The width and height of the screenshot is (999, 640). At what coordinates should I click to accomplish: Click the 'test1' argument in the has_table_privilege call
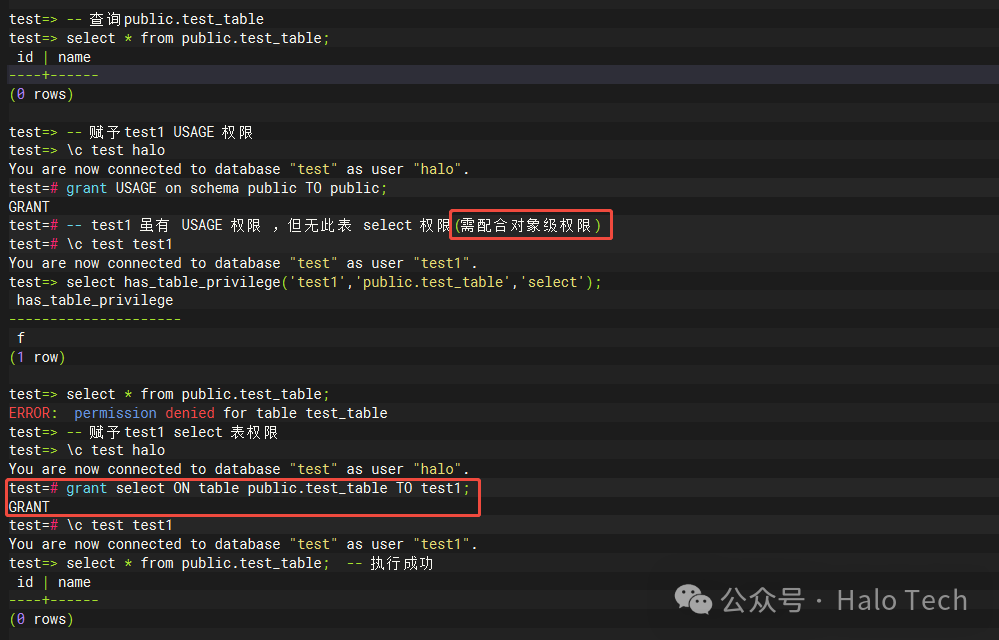(x=317, y=282)
